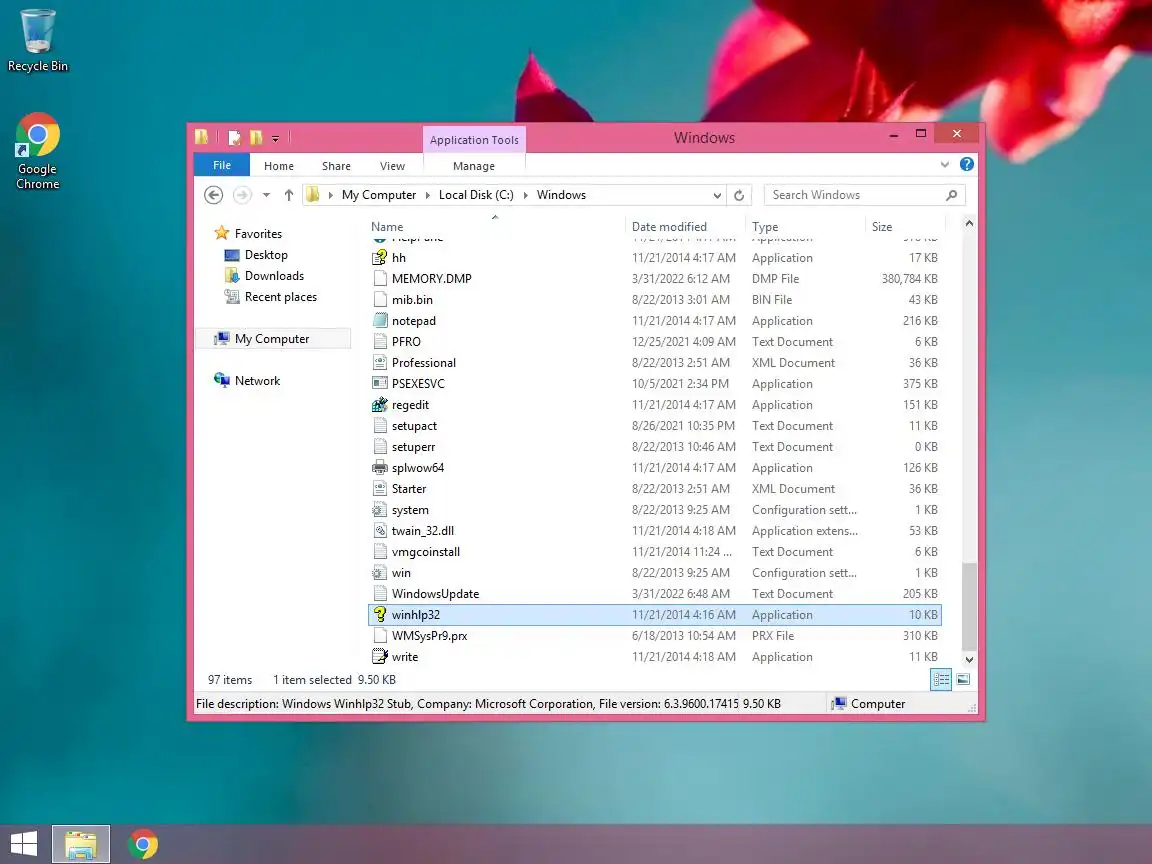Open the Share ribbon tab
Viewport: 1152px width, 864px height.
click(336, 166)
